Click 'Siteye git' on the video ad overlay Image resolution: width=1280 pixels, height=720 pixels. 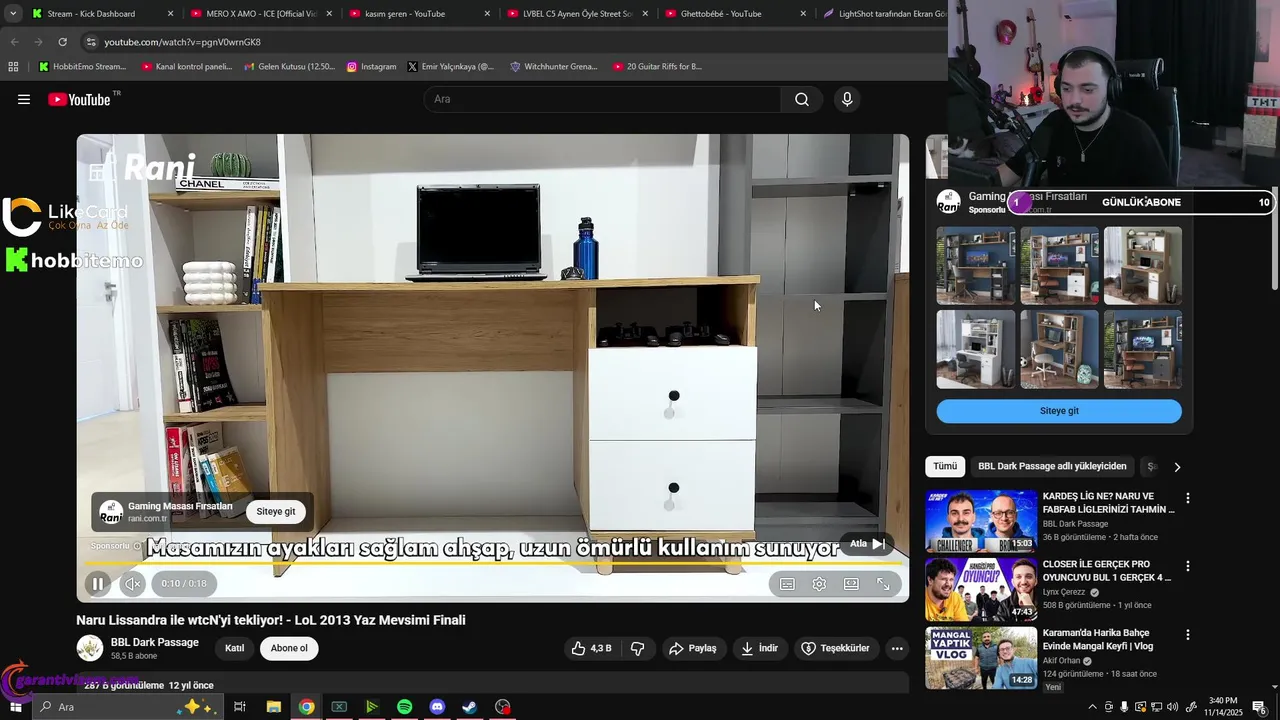(276, 511)
